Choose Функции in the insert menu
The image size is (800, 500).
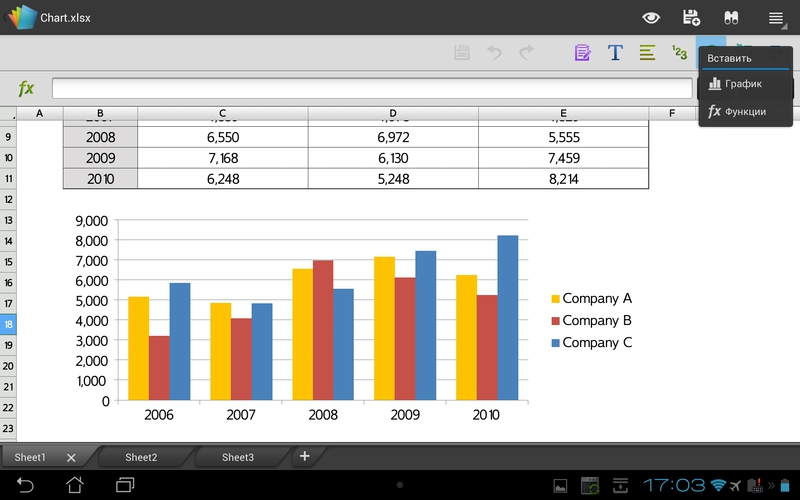tap(745, 111)
